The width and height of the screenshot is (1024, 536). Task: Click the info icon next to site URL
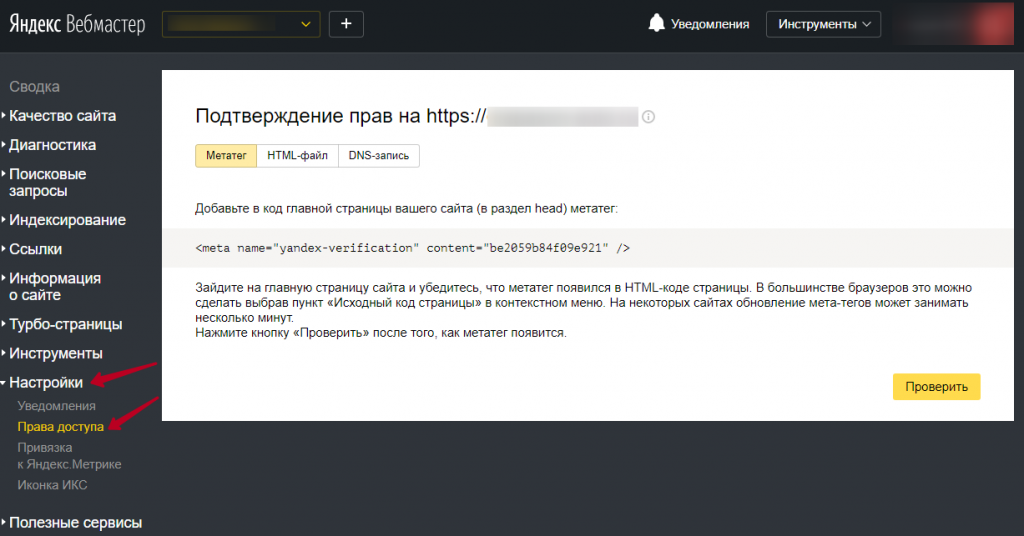coord(648,117)
